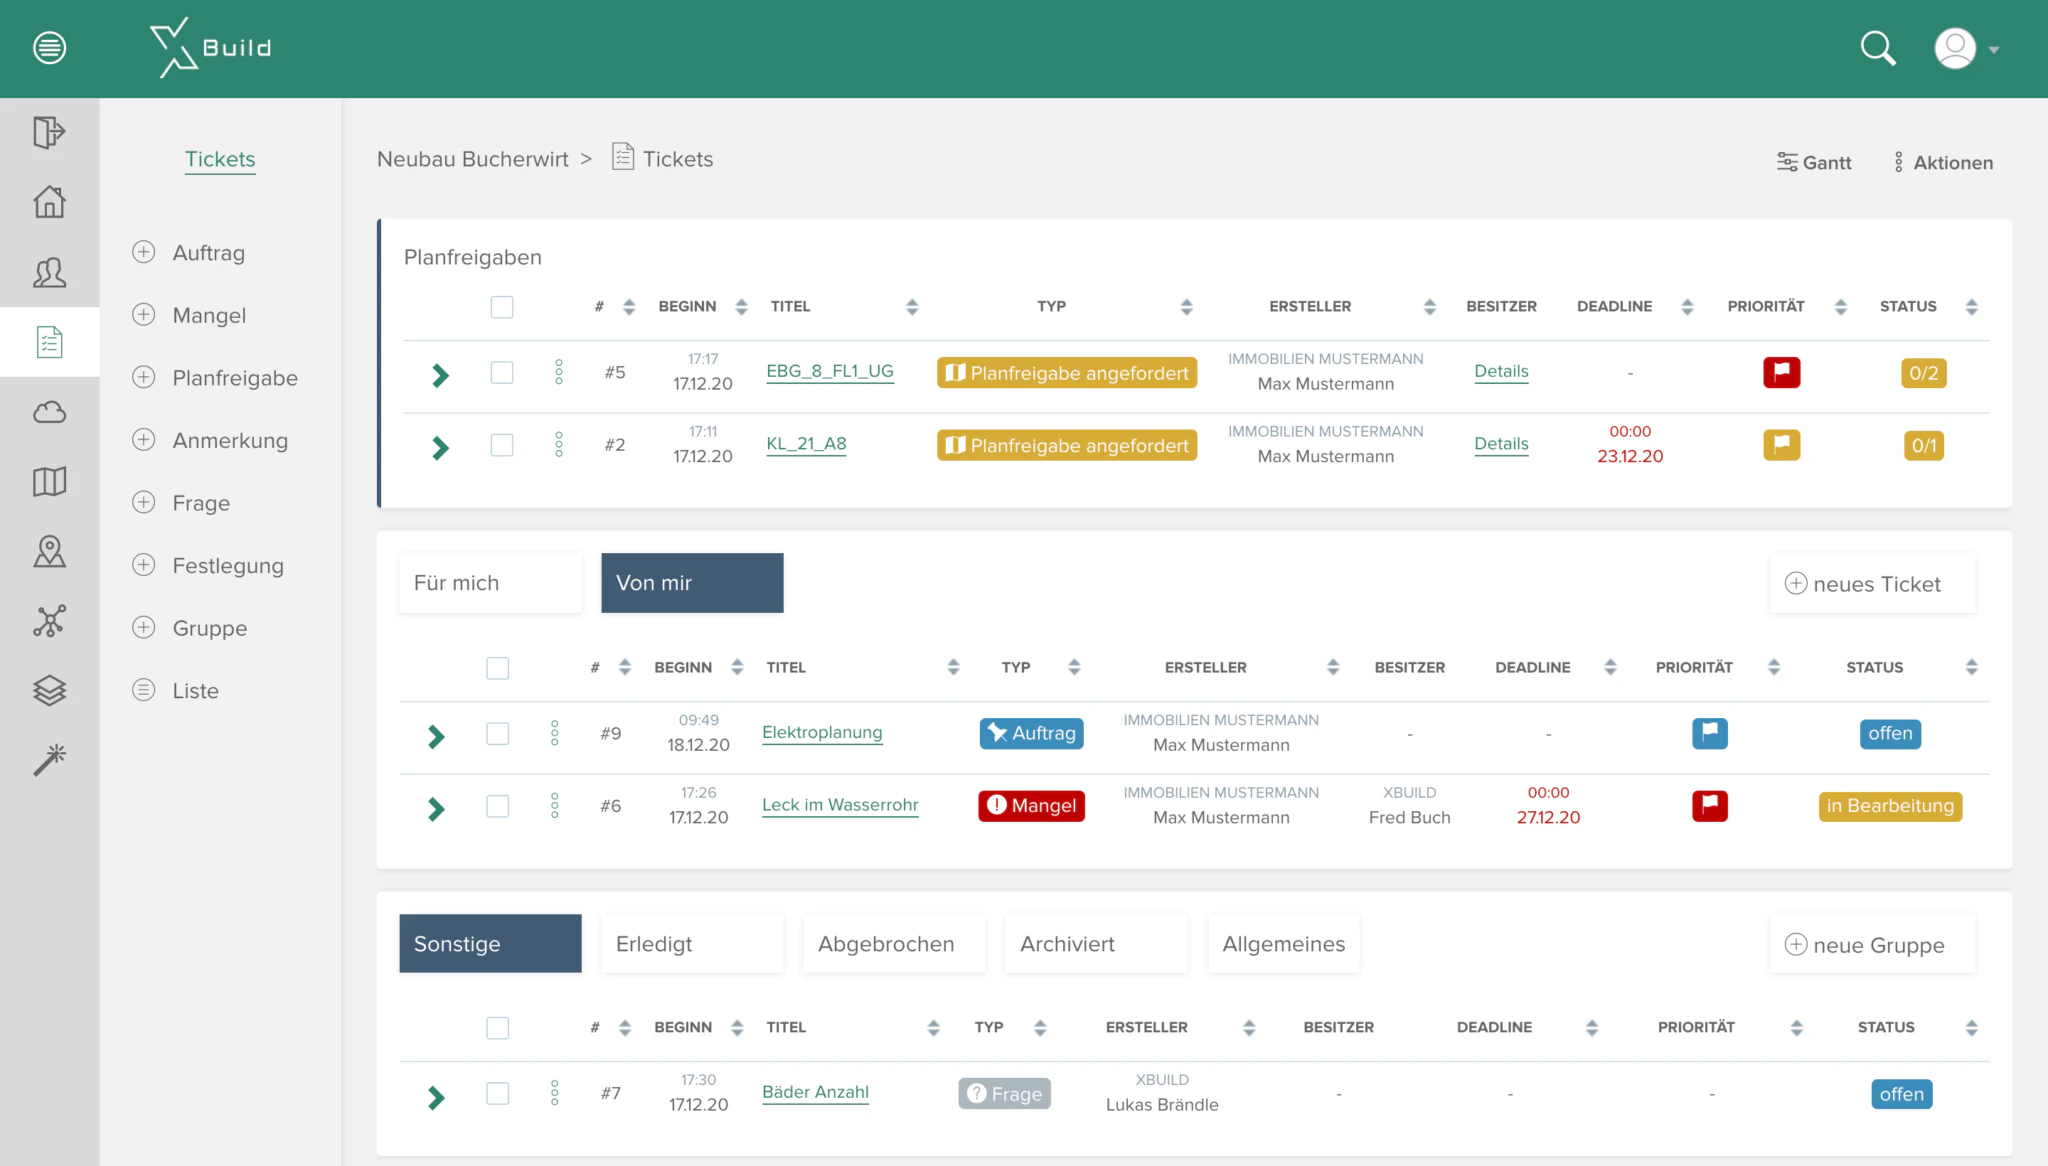Sort the Deadline column in the Planfreigaben table
The width and height of the screenshot is (2048, 1166).
(x=1688, y=307)
